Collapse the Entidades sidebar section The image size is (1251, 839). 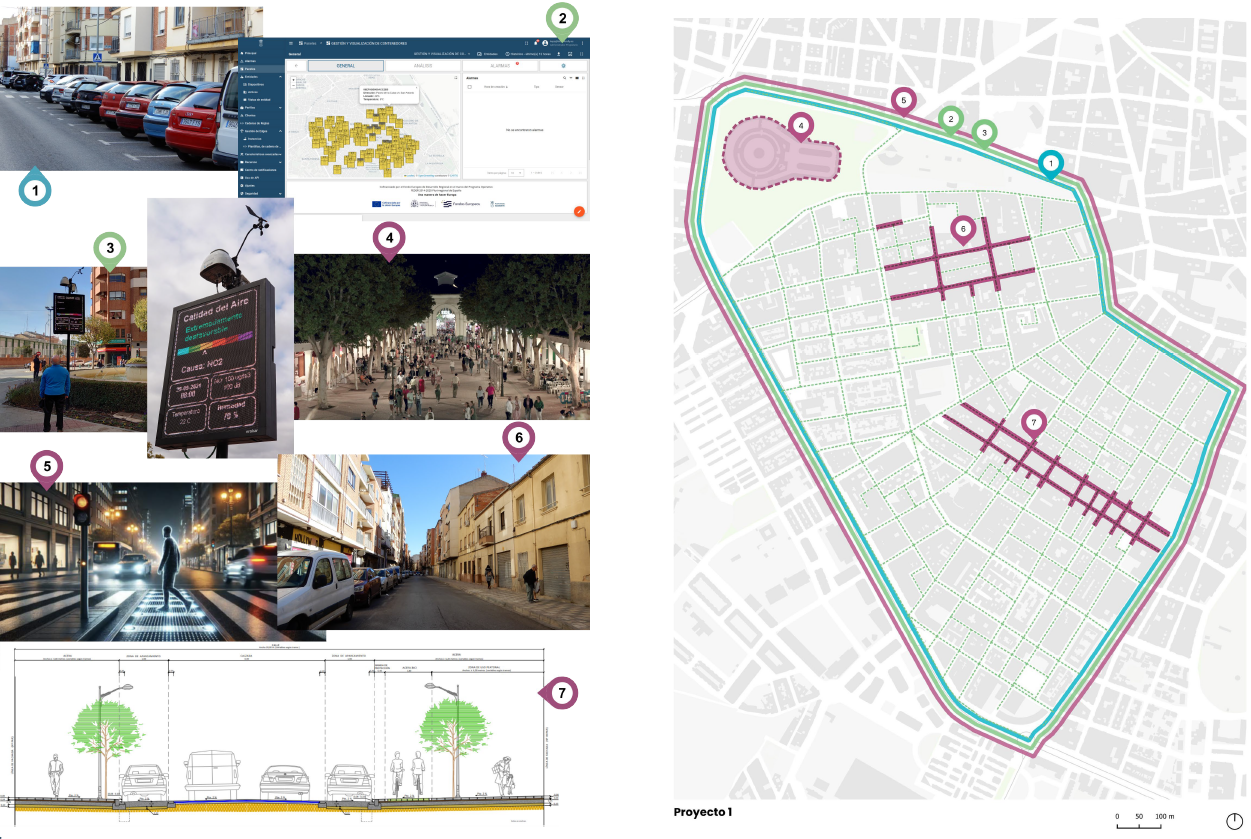coord(281,76)
